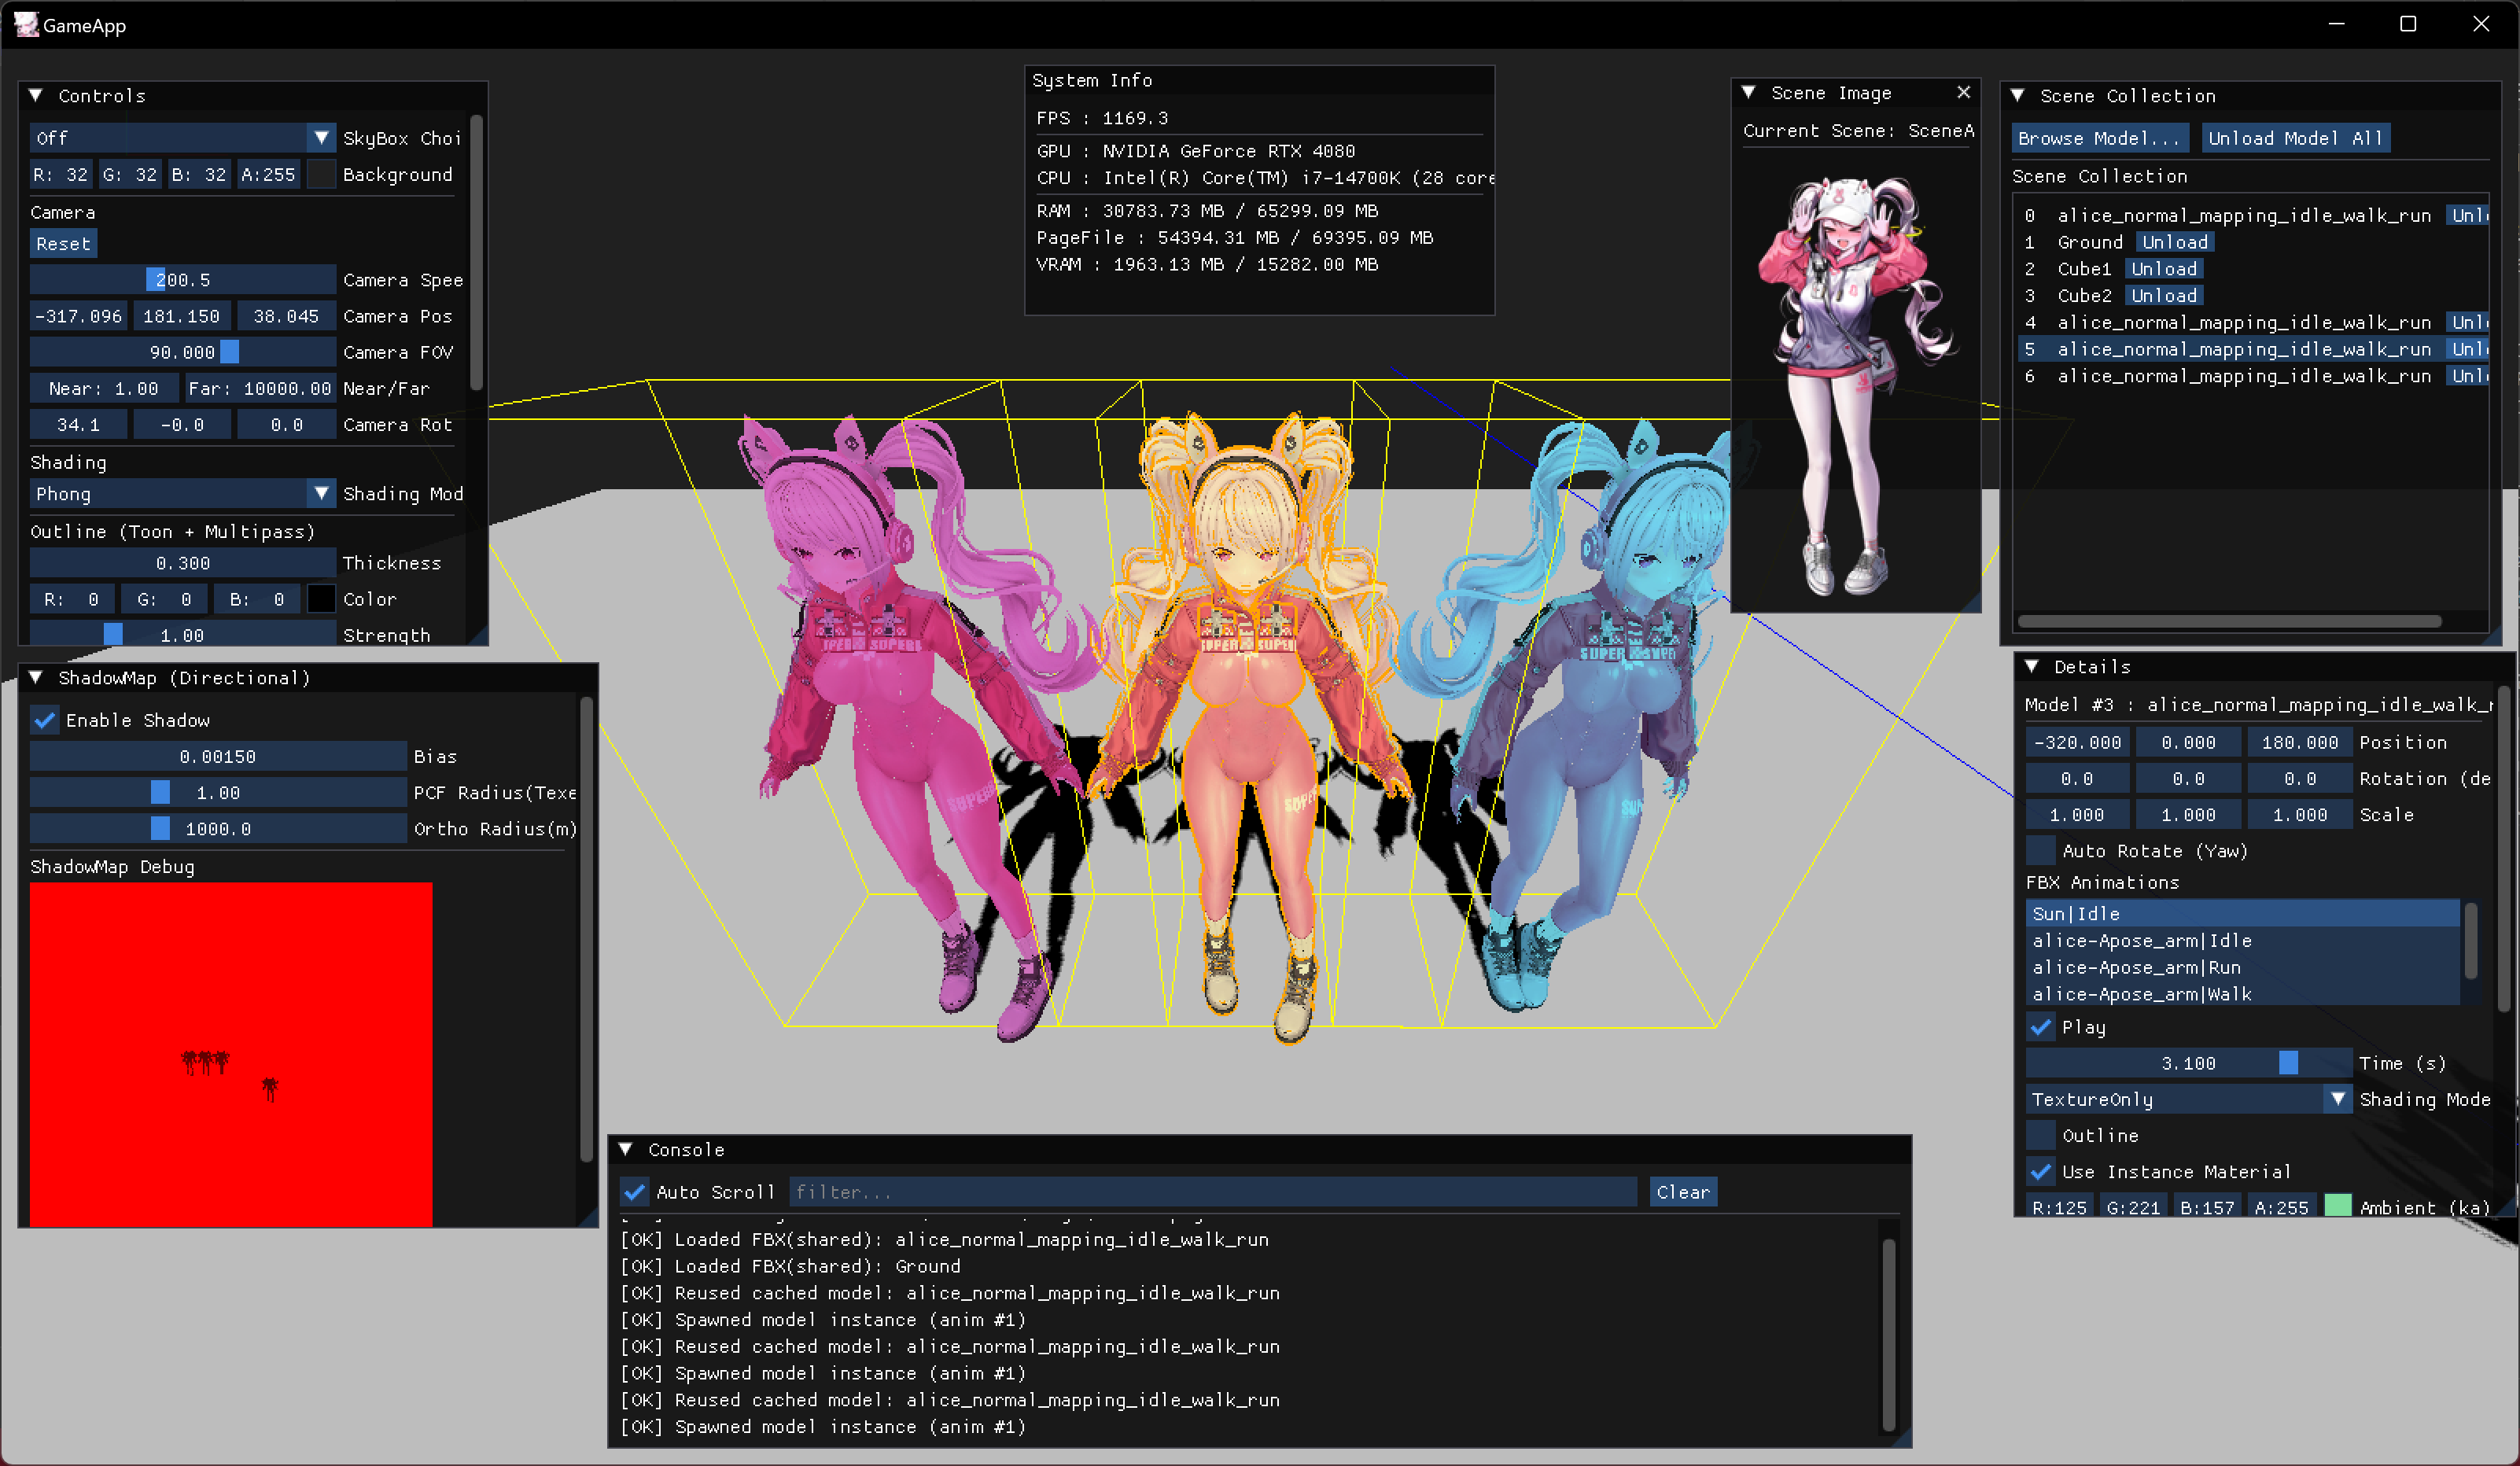Select Cube1 in the scene collection
Viewport: 2520px width, 1466px height.
pyautogui.click(x=2084, y=269)
